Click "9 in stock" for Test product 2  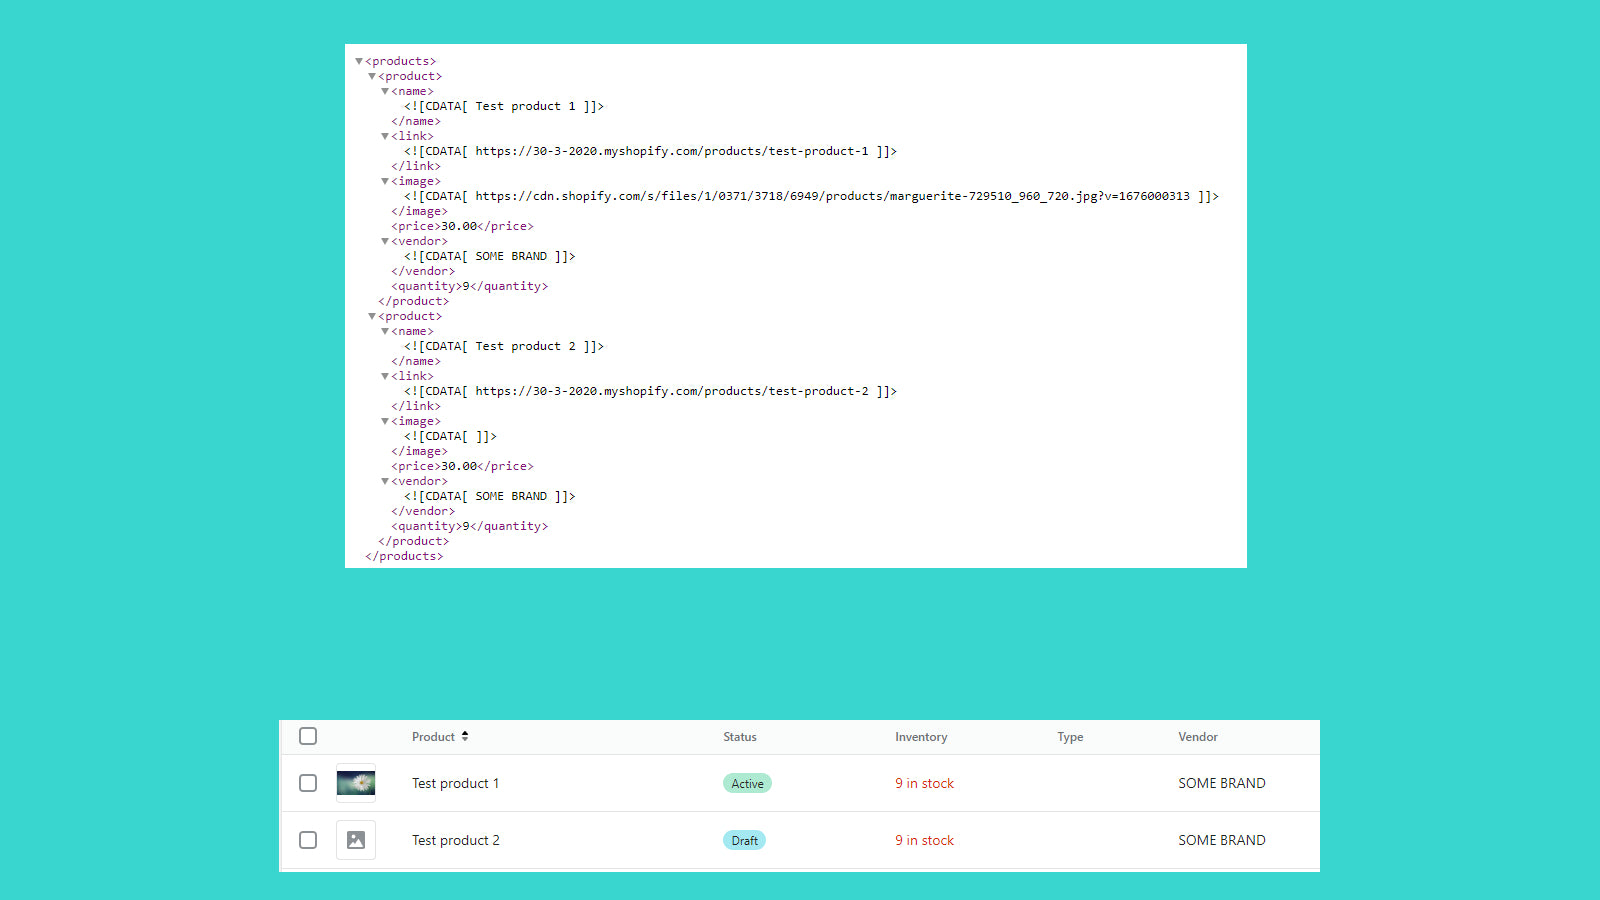point(924,840)
